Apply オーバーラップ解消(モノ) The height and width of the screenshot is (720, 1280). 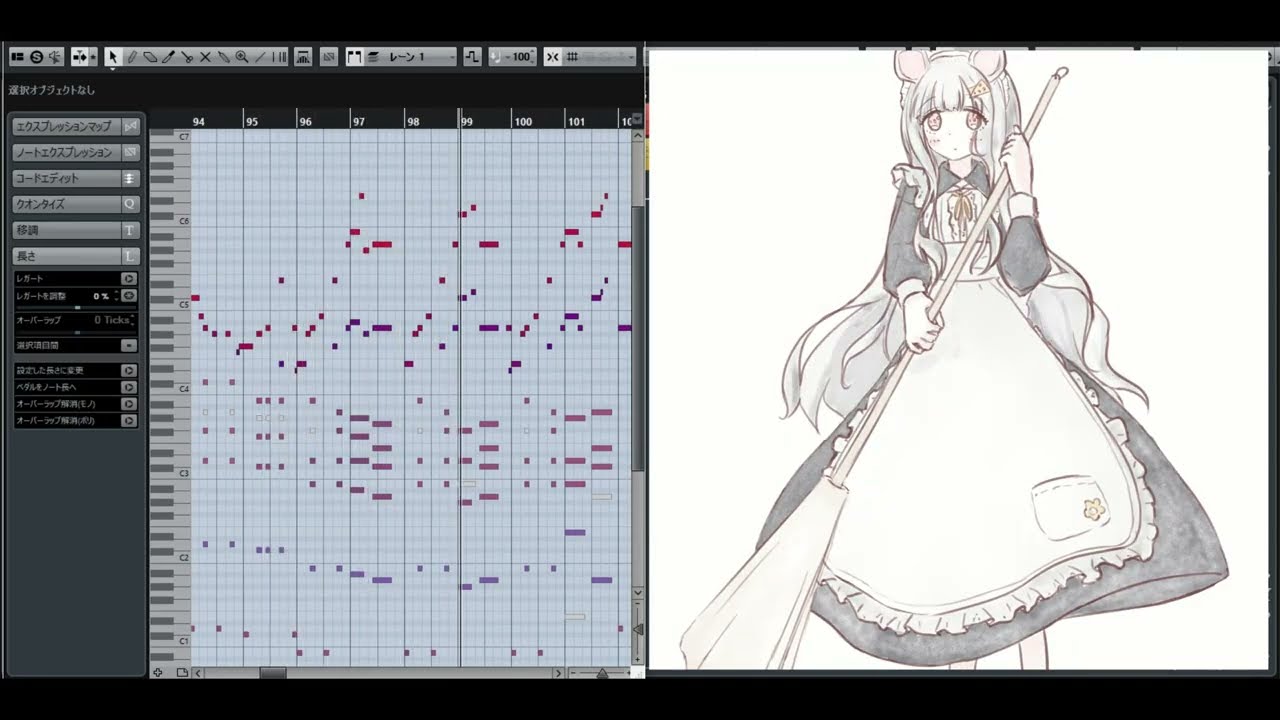pyautogui.click(x=128, y=404)
